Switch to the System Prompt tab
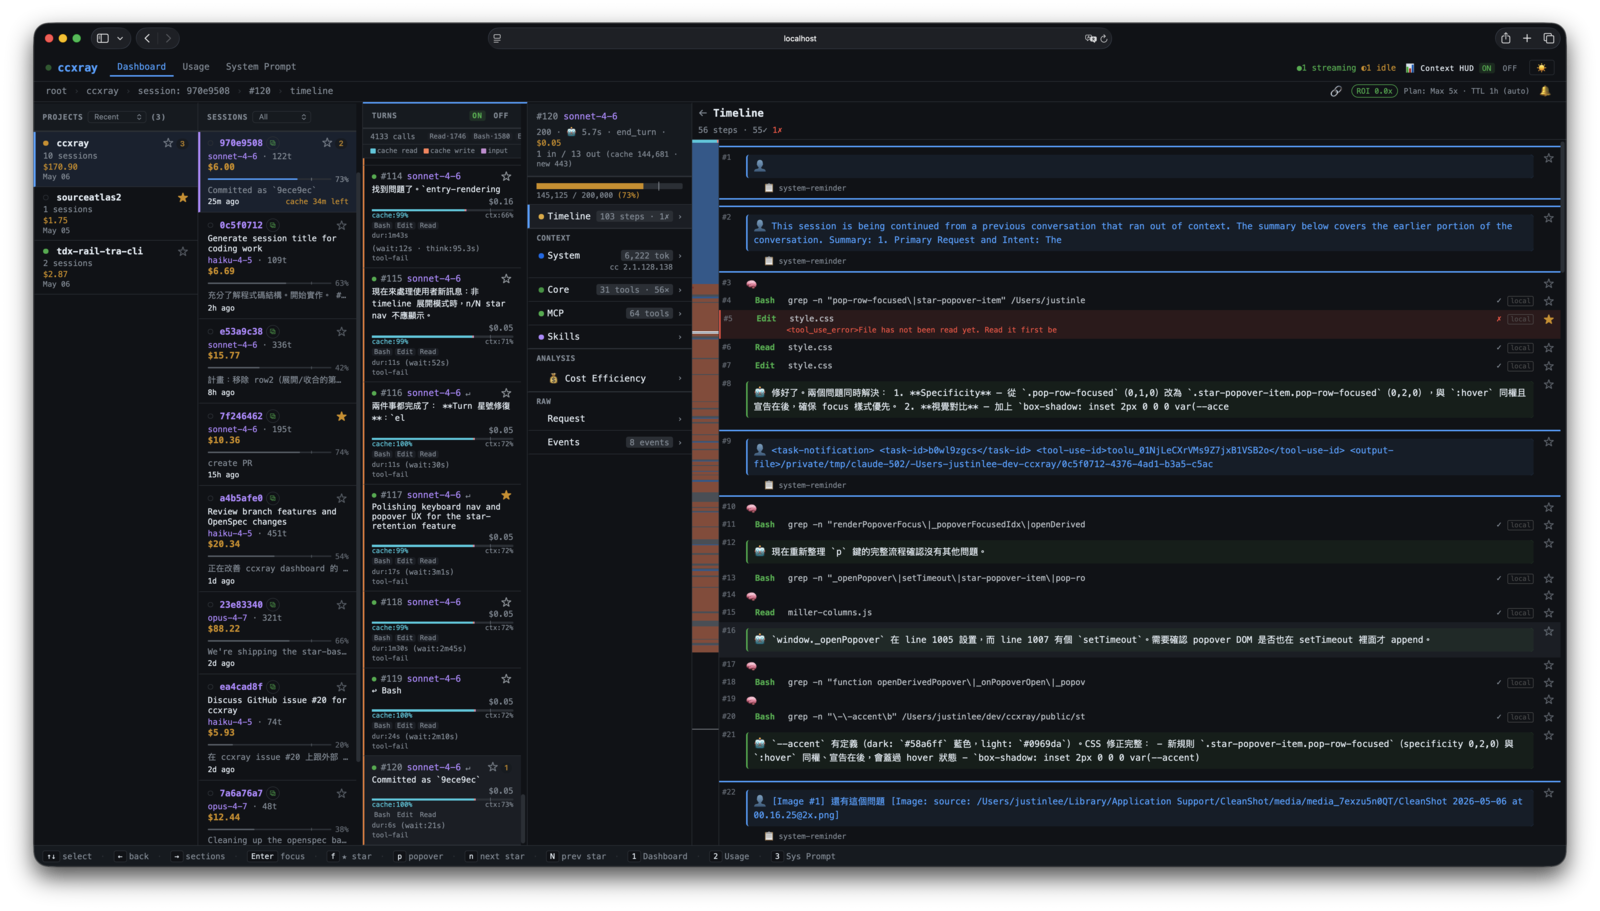This screenshot has width=1600, height=911. pos(261,67)
